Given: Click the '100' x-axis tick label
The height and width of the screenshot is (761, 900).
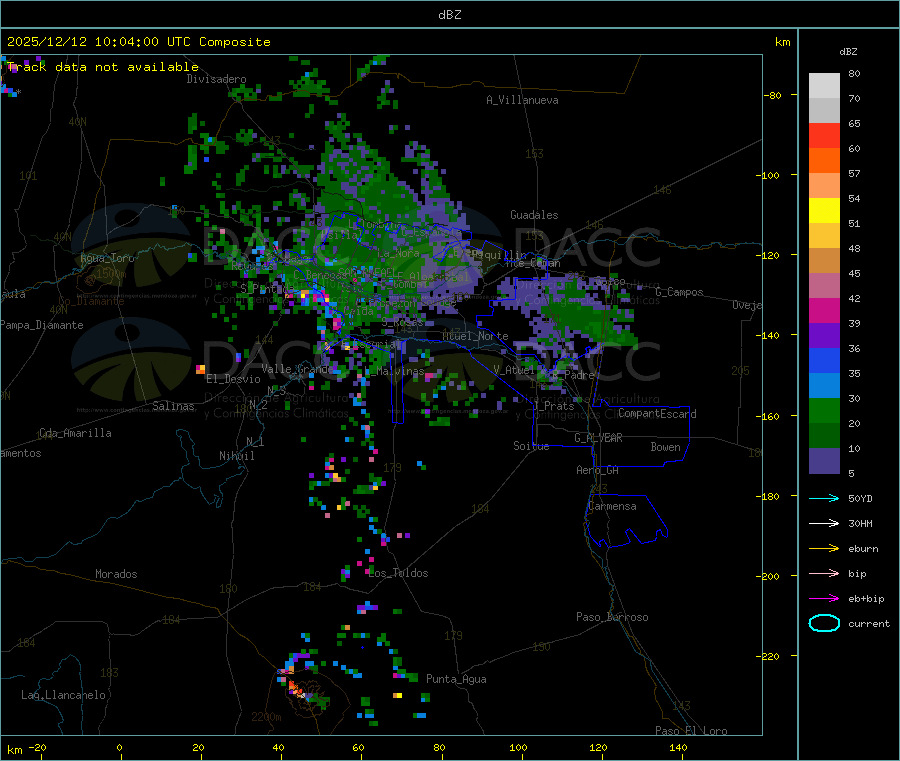Looking at the screenshot, I should (x=518, y=747).
